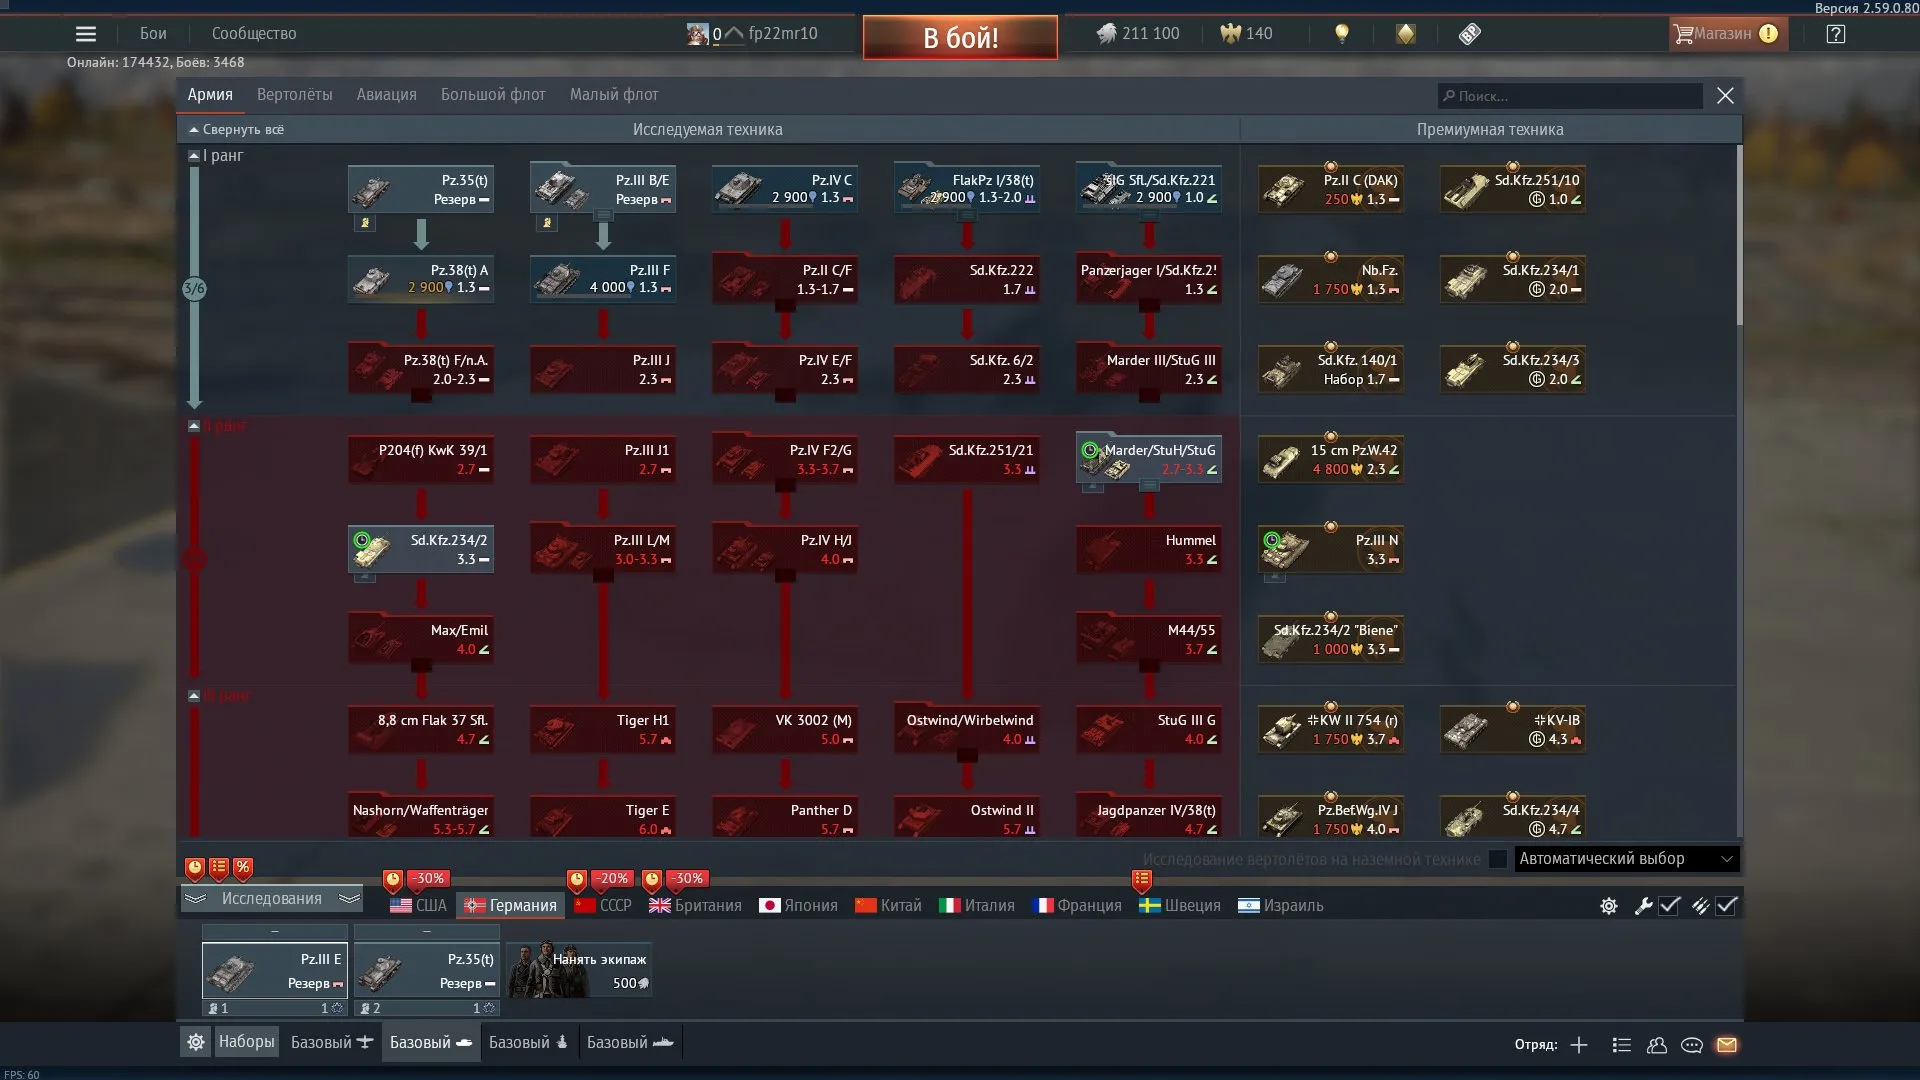Switch to the Авиация tab
Screen dimensions: 1920x1080
[x=386, y=95]
